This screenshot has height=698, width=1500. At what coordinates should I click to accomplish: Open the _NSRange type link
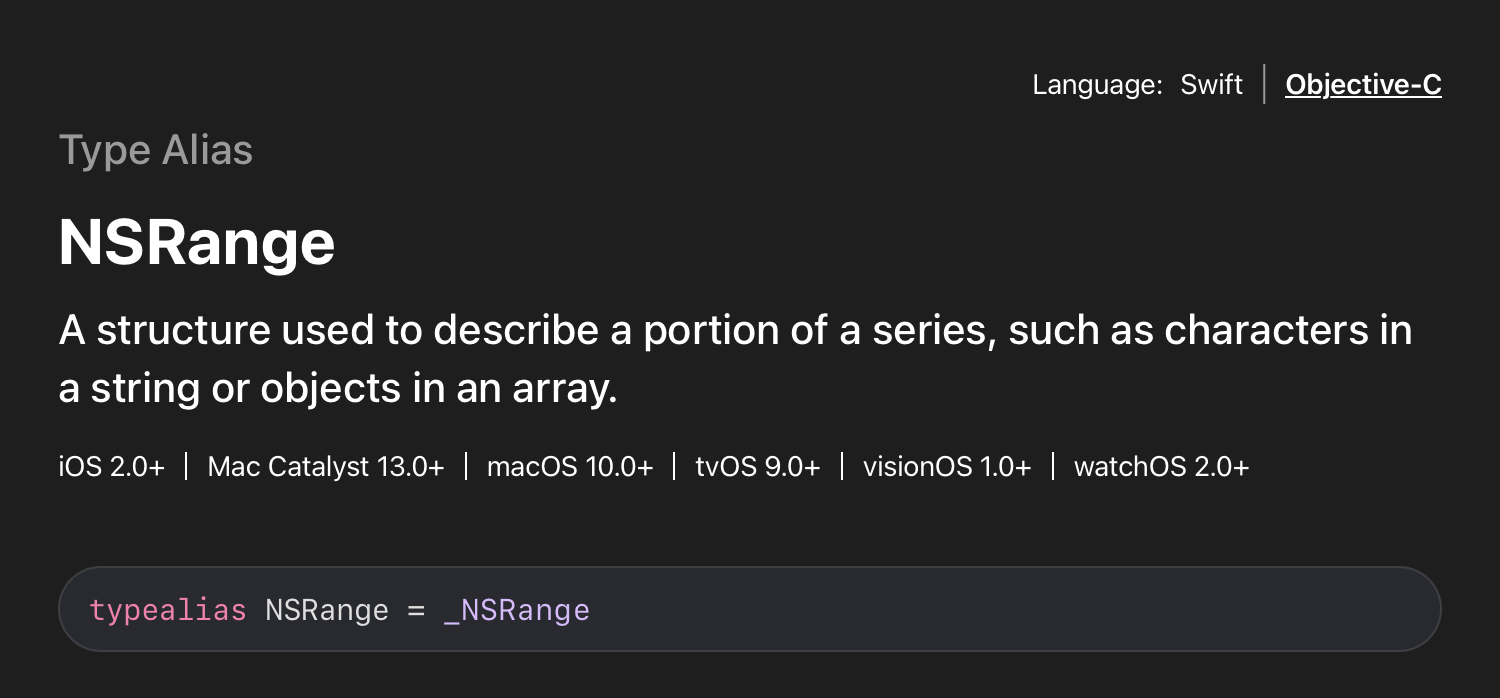click(x=516, y=610)
